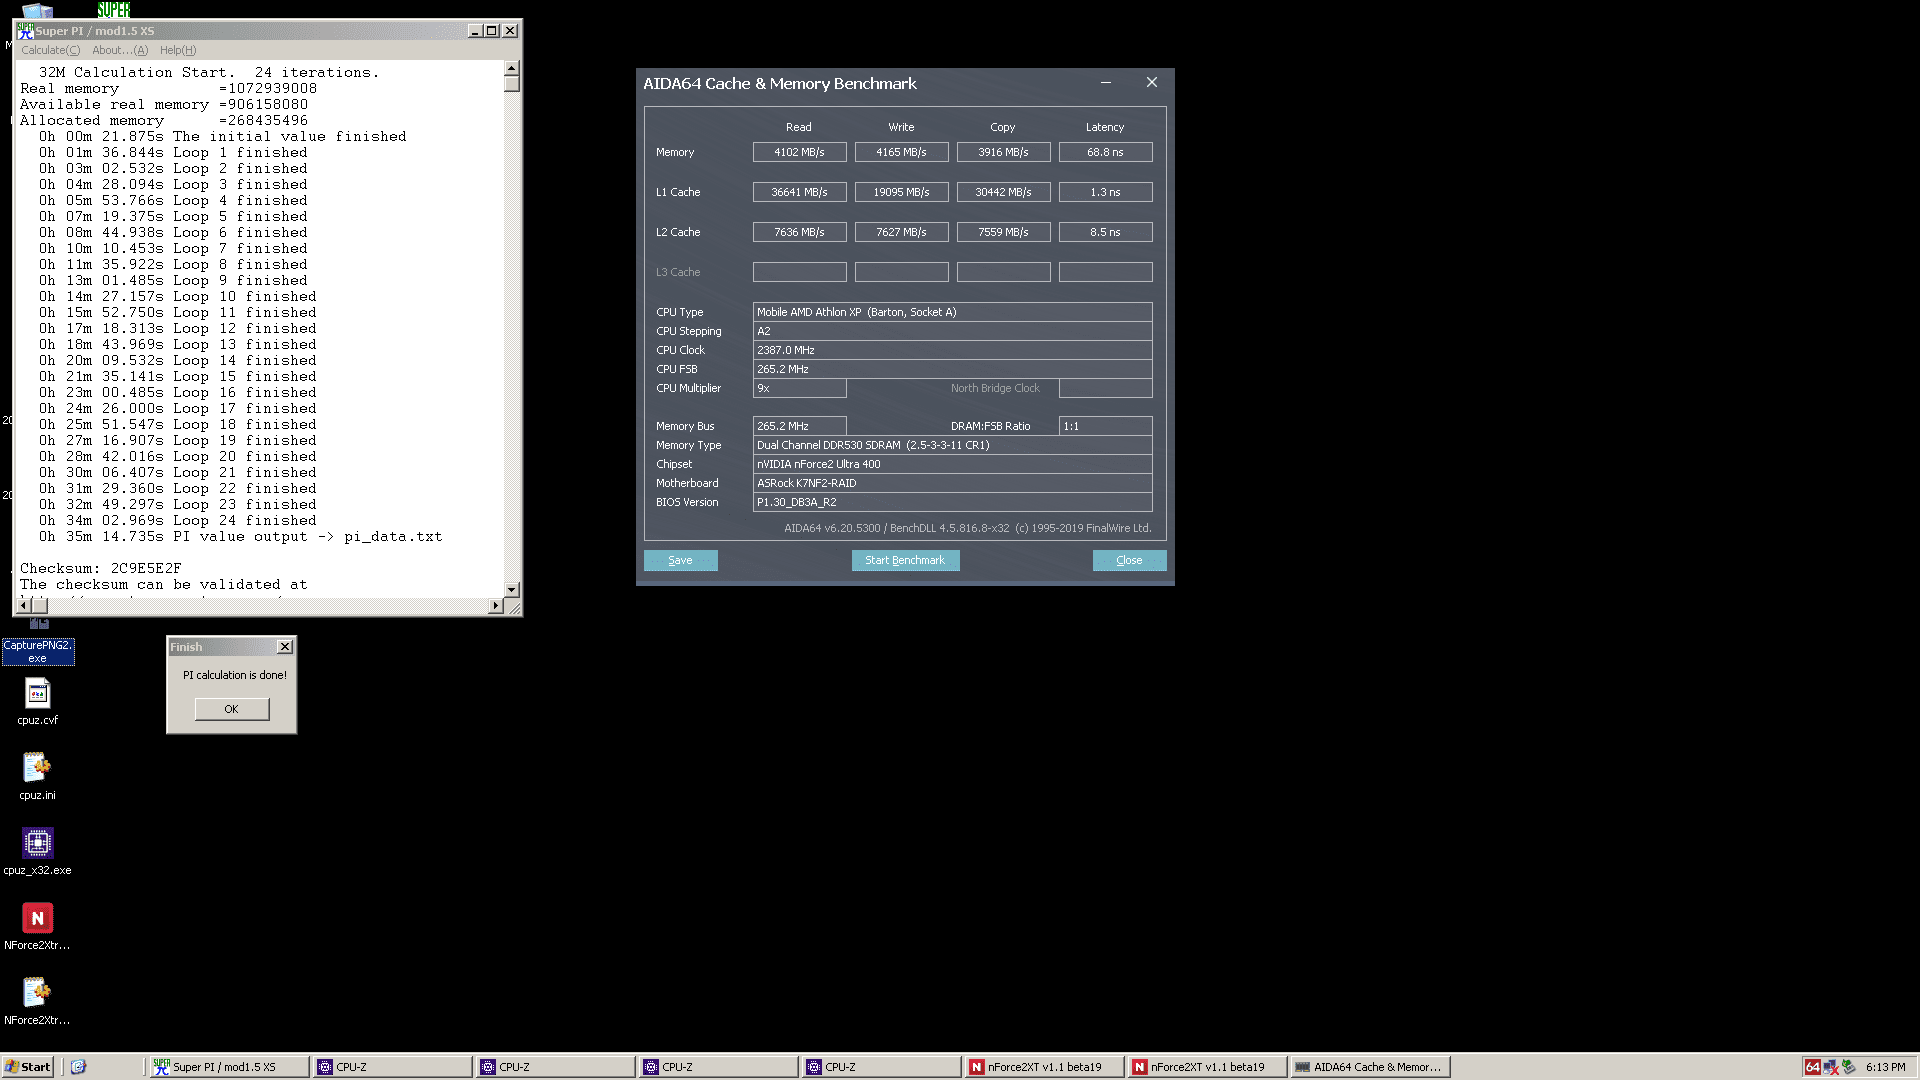Click the Memory Type value Dual Channel DDR530

coord(952,445)
